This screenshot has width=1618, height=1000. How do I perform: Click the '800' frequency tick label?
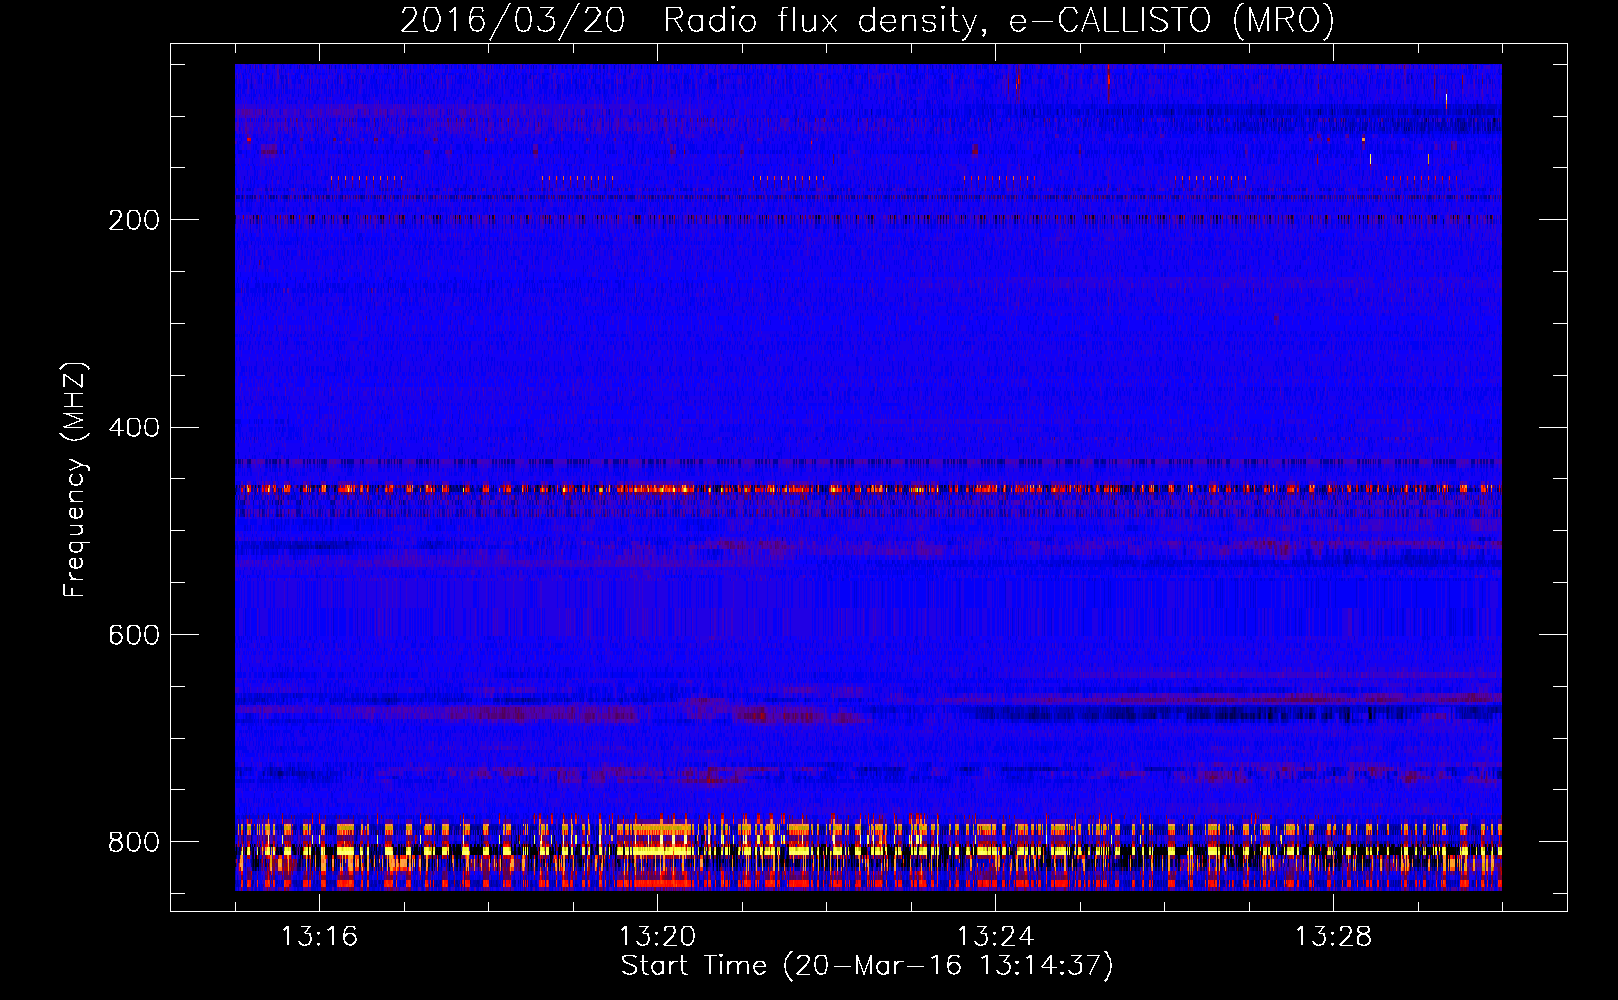[x=134, y=843]
